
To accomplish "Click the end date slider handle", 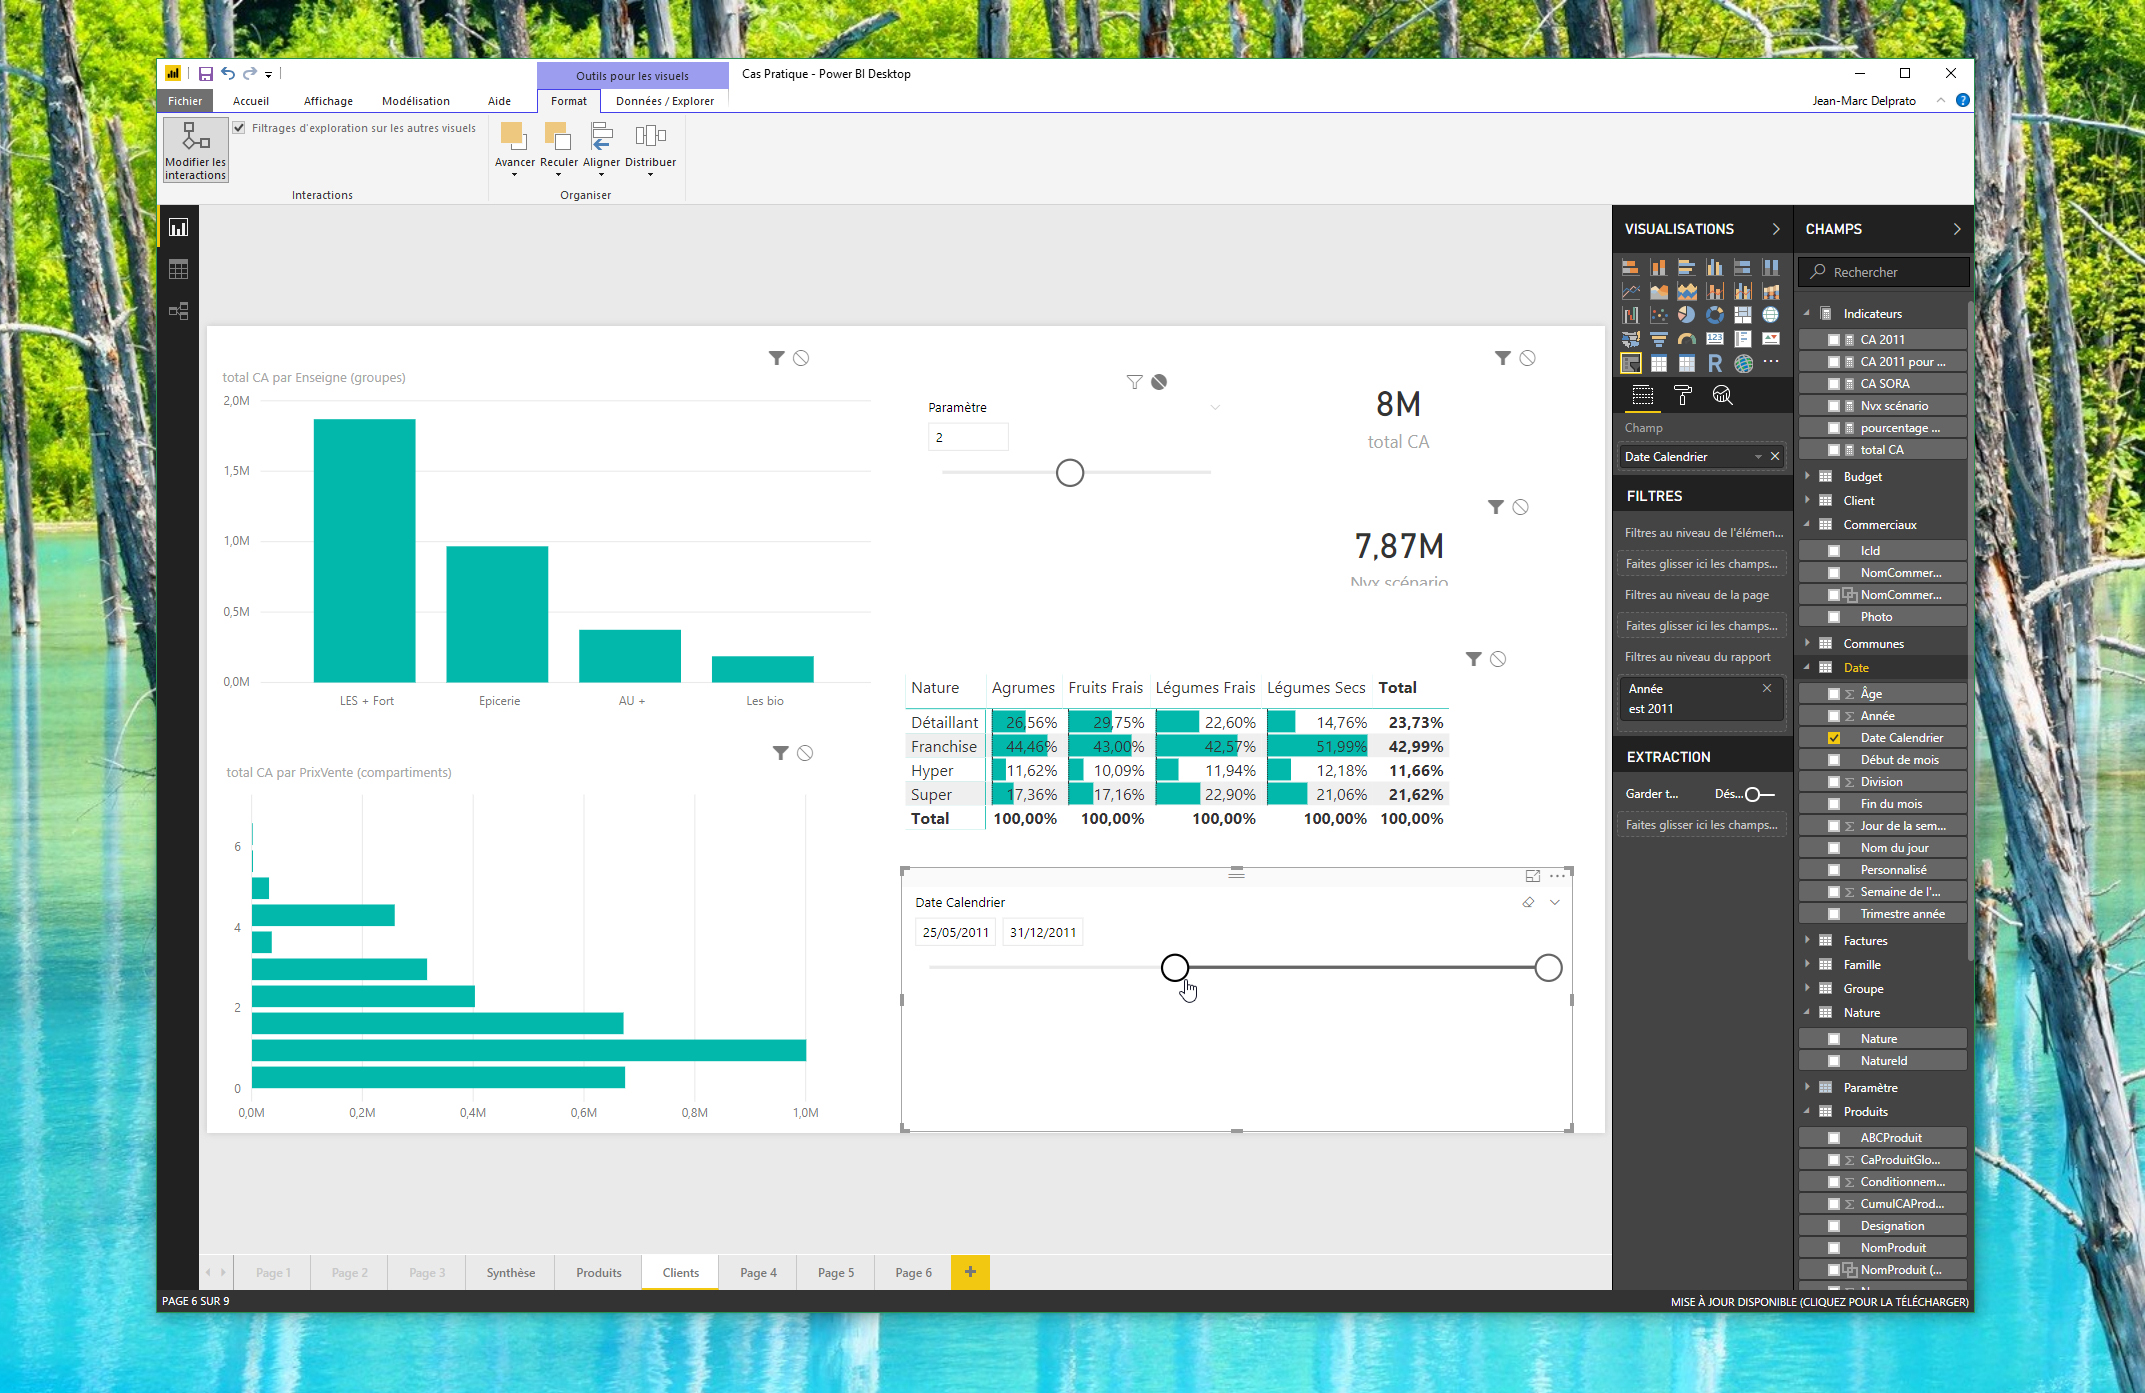I will 1548,968.
